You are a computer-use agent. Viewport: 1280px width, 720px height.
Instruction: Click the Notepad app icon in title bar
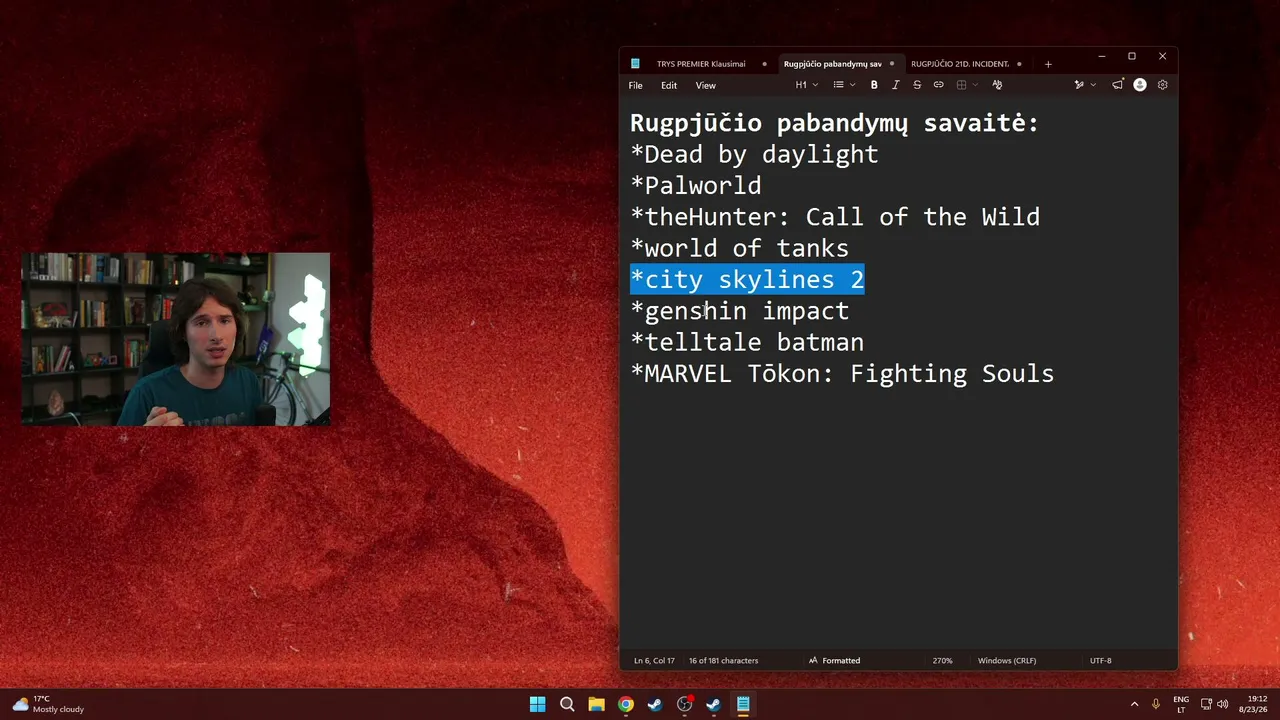[635, 64]
